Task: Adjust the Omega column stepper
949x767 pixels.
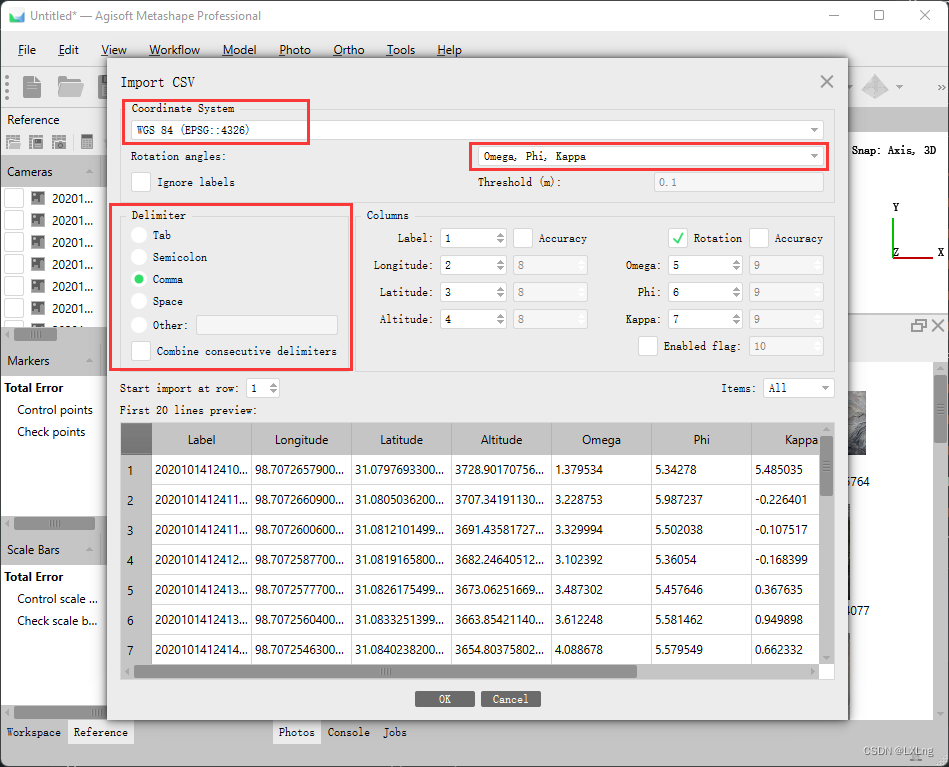Action: pyautogui.click(x=736, y=265)
